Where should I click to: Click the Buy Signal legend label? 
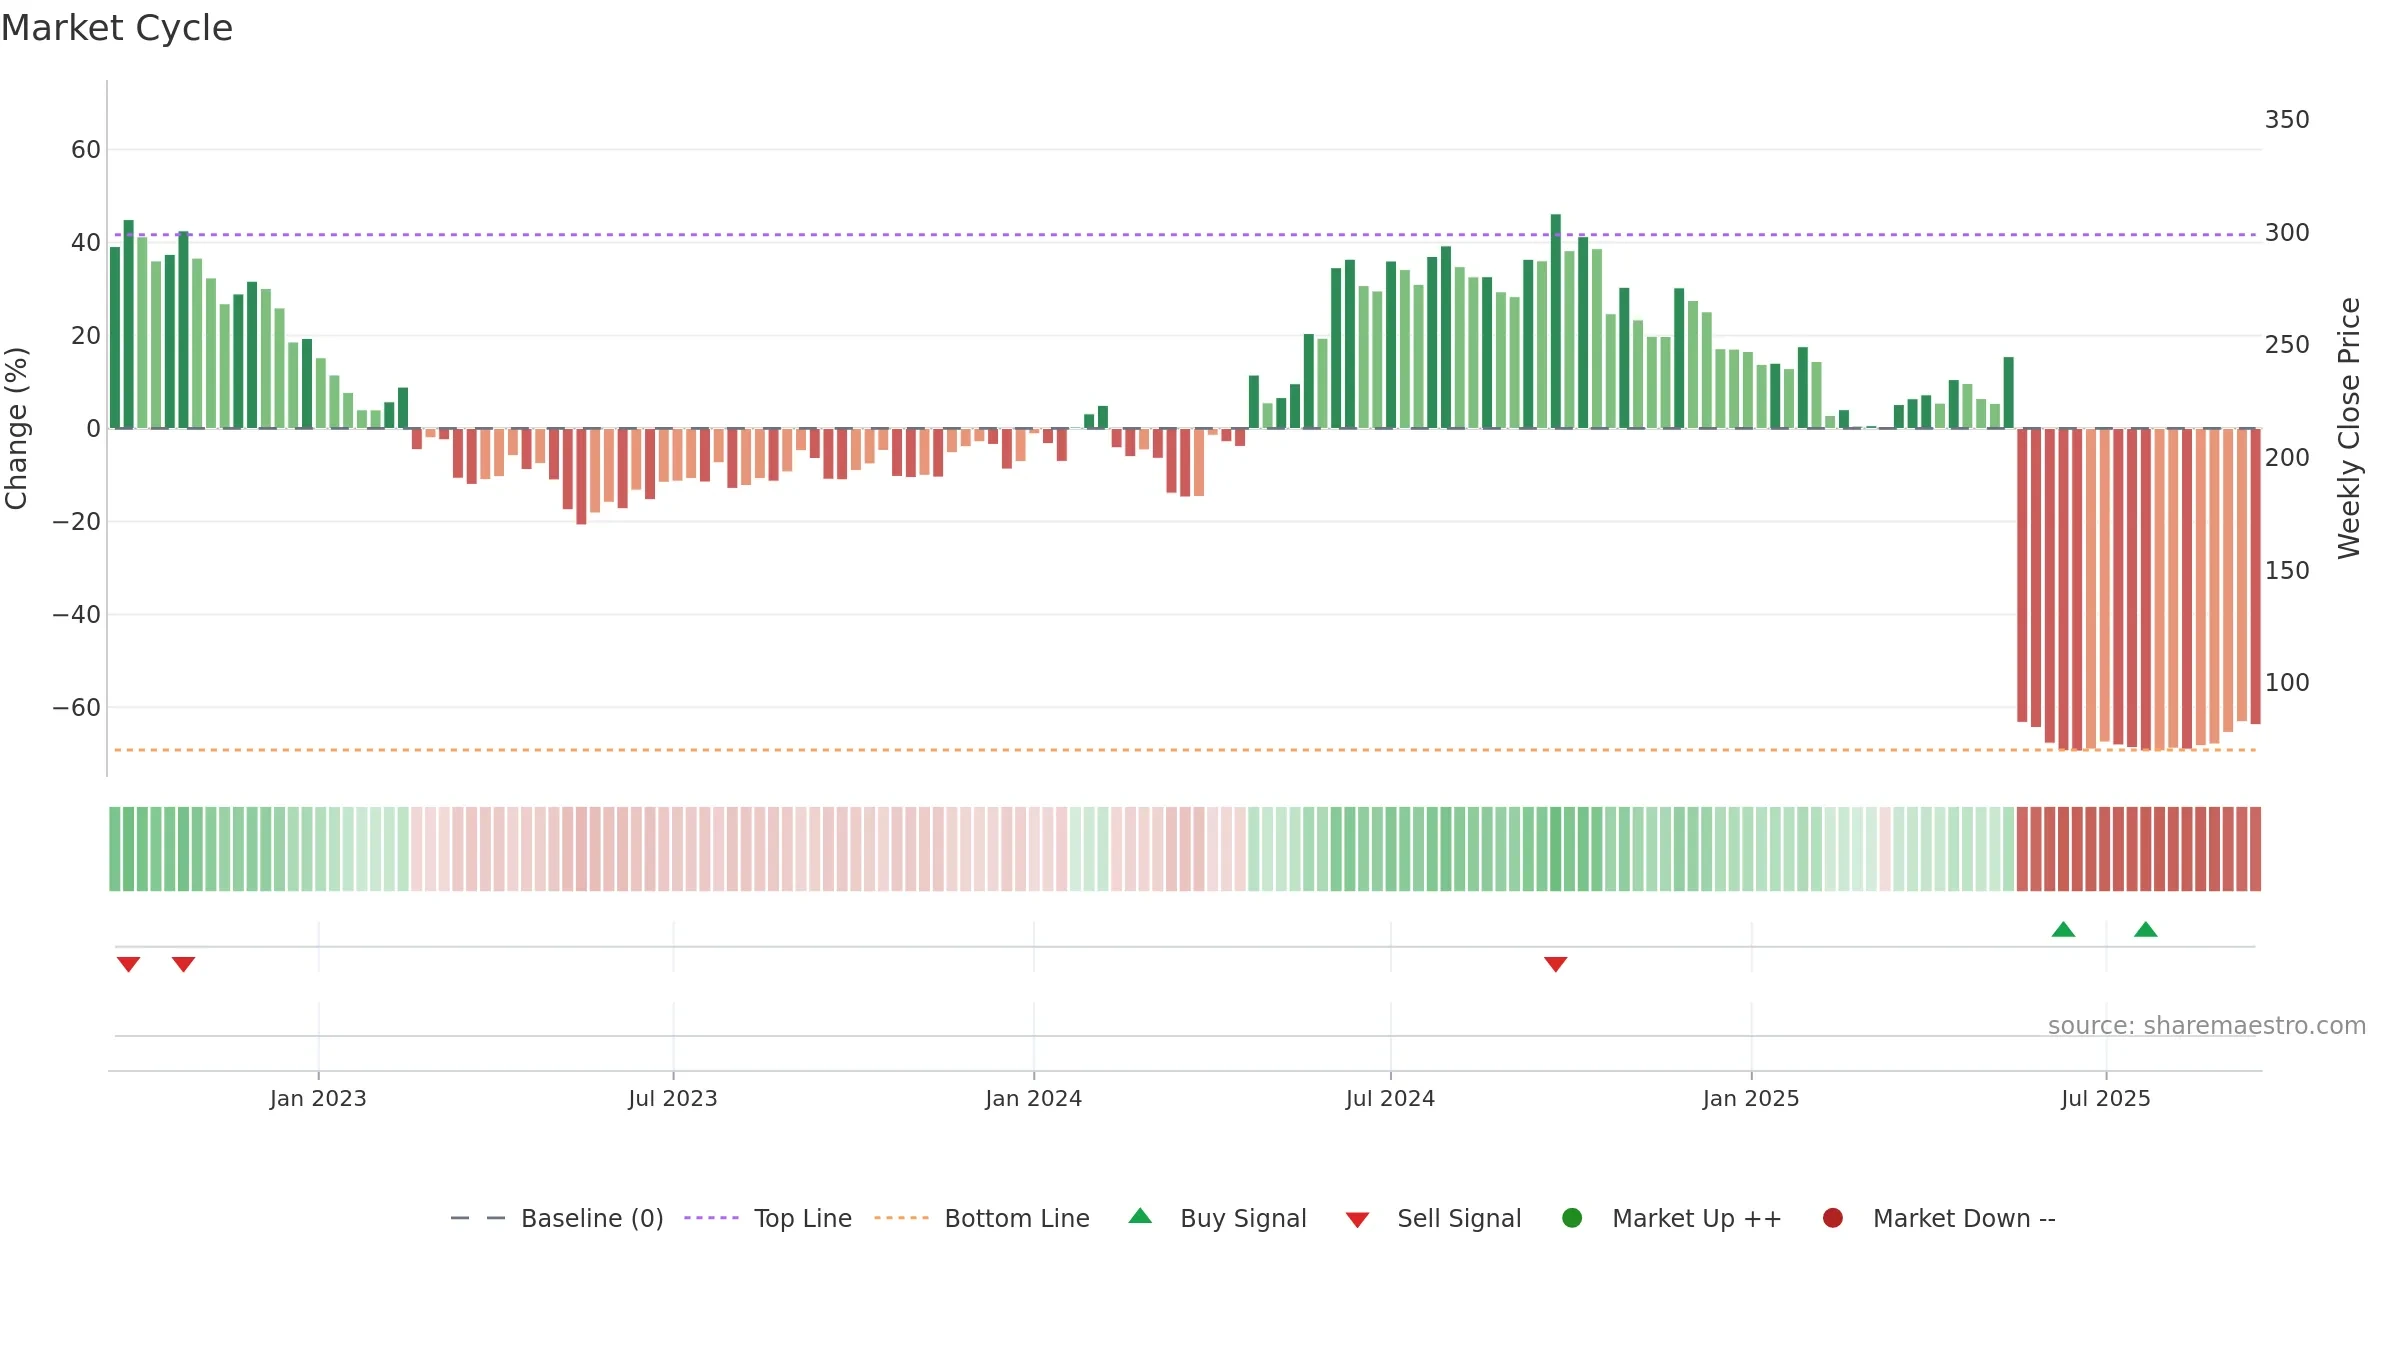coord(1243,1218)
